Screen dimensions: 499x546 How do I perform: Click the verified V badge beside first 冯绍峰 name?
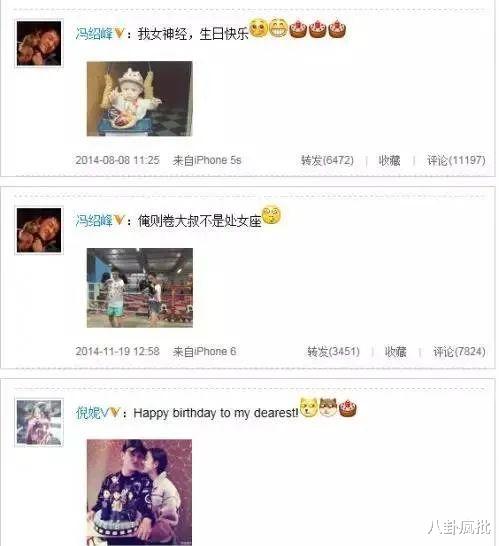[x=119, y=34]
